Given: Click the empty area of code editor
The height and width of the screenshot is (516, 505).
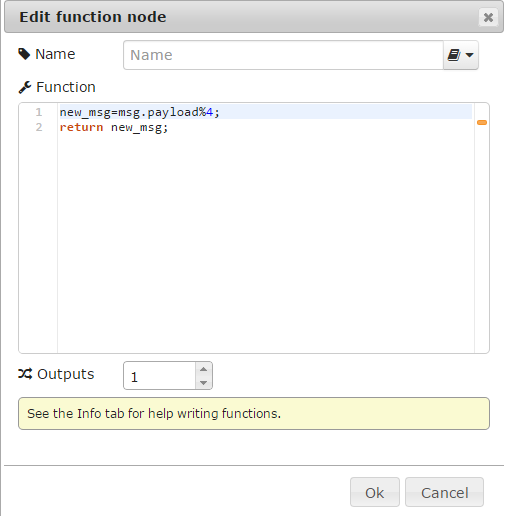Looking at the screenshot, I should [266, 243].
